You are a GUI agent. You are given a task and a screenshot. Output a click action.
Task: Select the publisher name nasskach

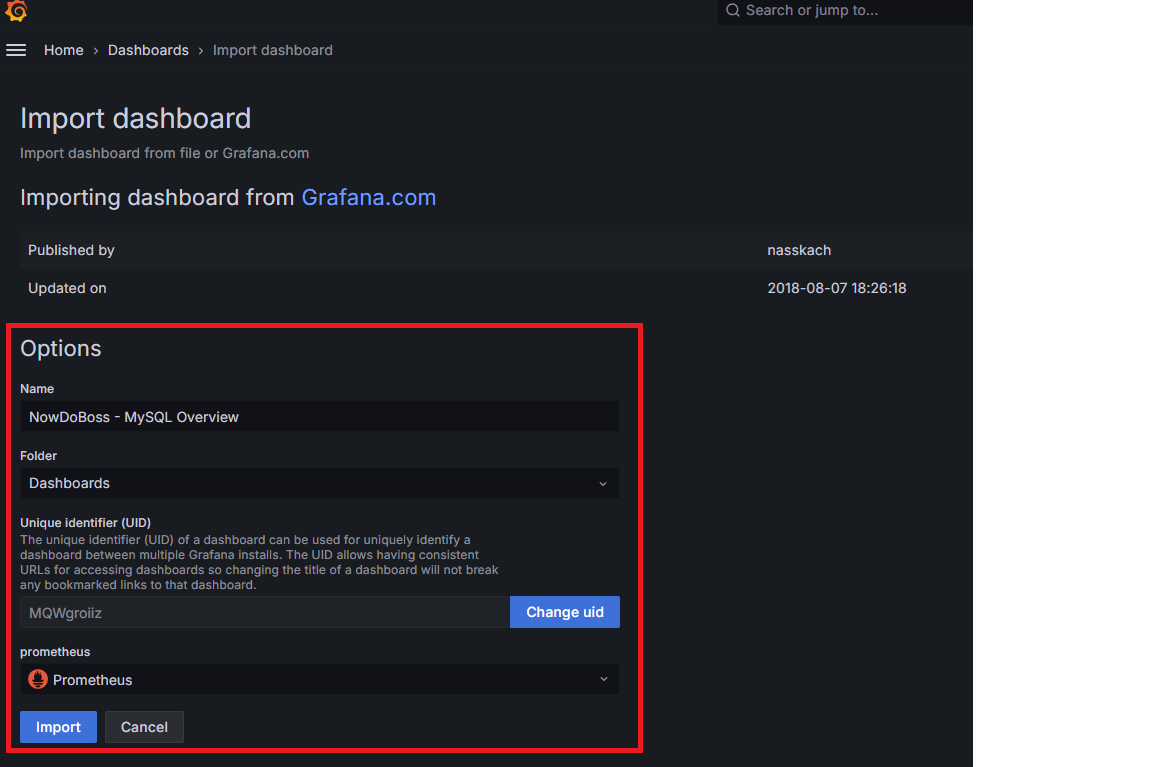pos(799,251)
